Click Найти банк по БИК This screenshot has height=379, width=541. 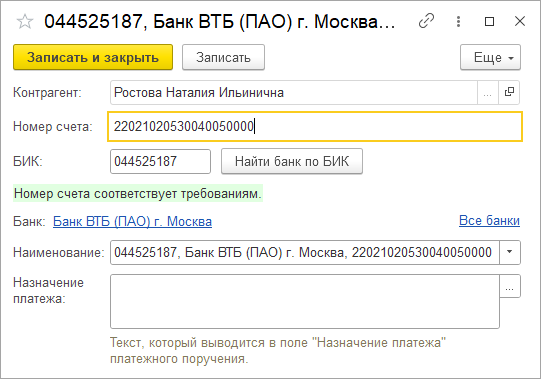(292, 161)
